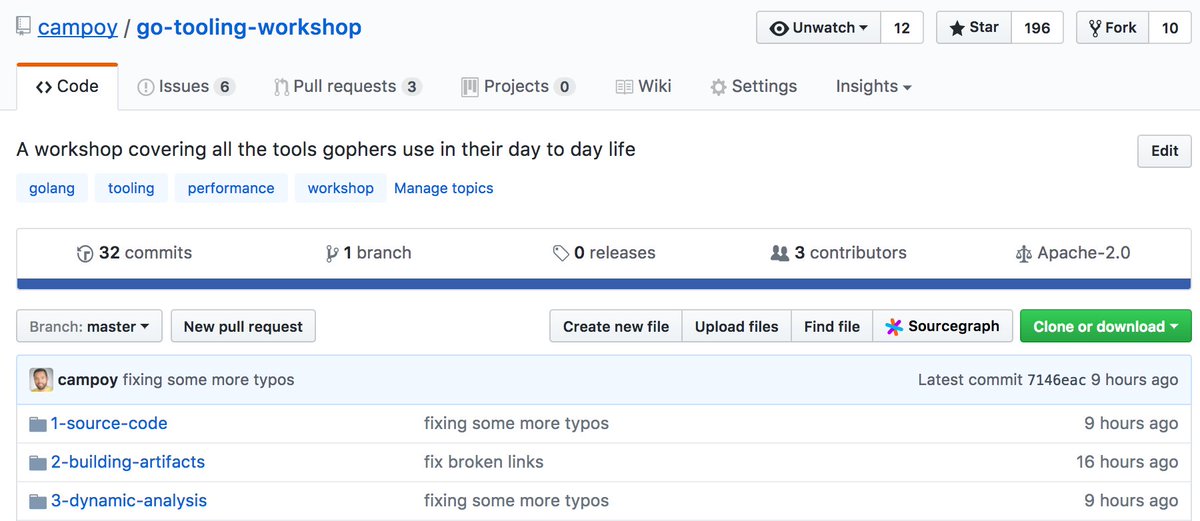Fork the repository with the Fork button

click(x=1112, y=28)
